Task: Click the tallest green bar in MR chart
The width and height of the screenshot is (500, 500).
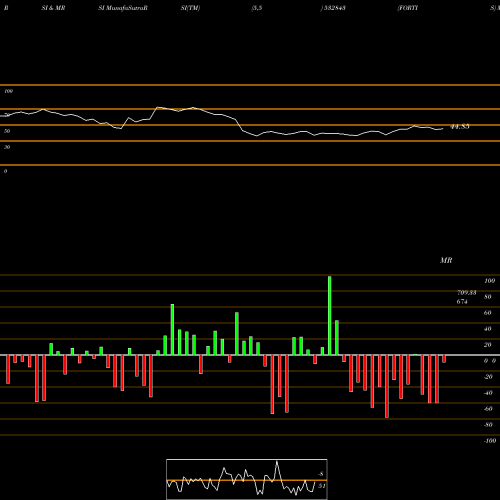Action: point(330,316)
